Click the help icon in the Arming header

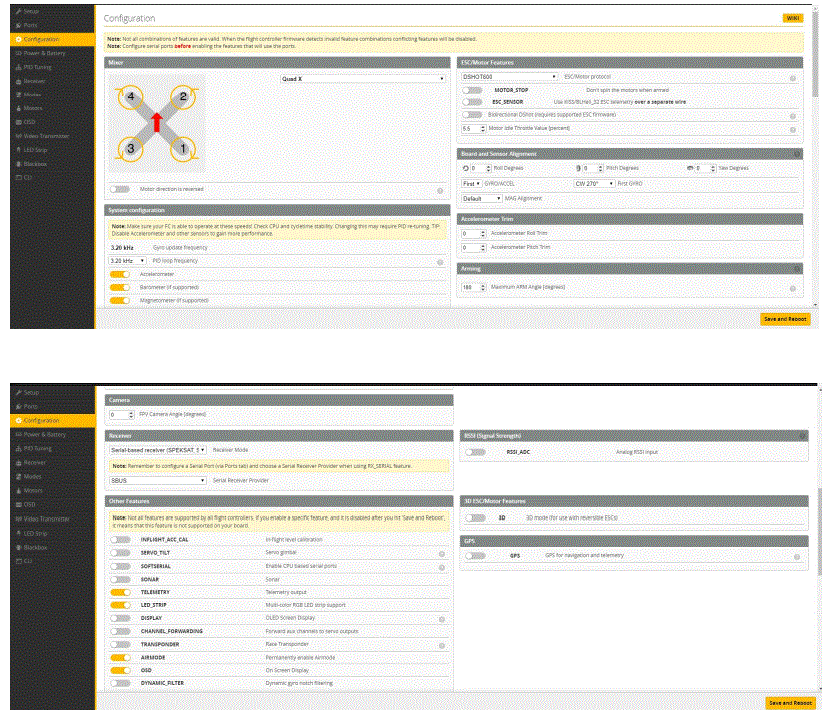(x=797, y=269)
